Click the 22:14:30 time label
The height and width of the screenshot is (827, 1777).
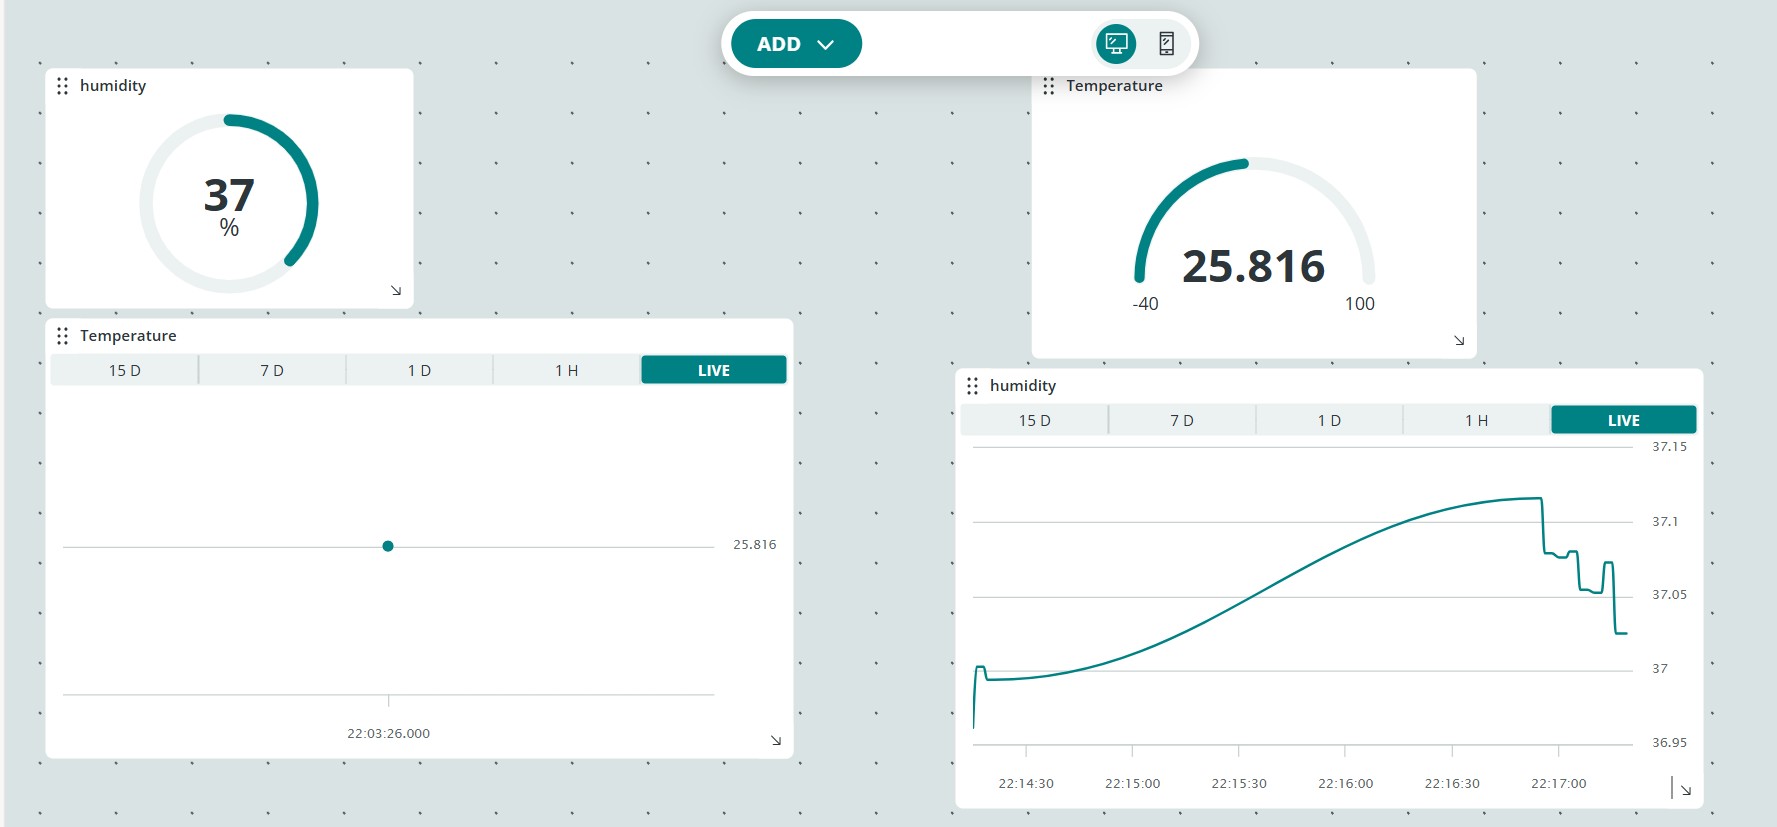[1026, 784]
